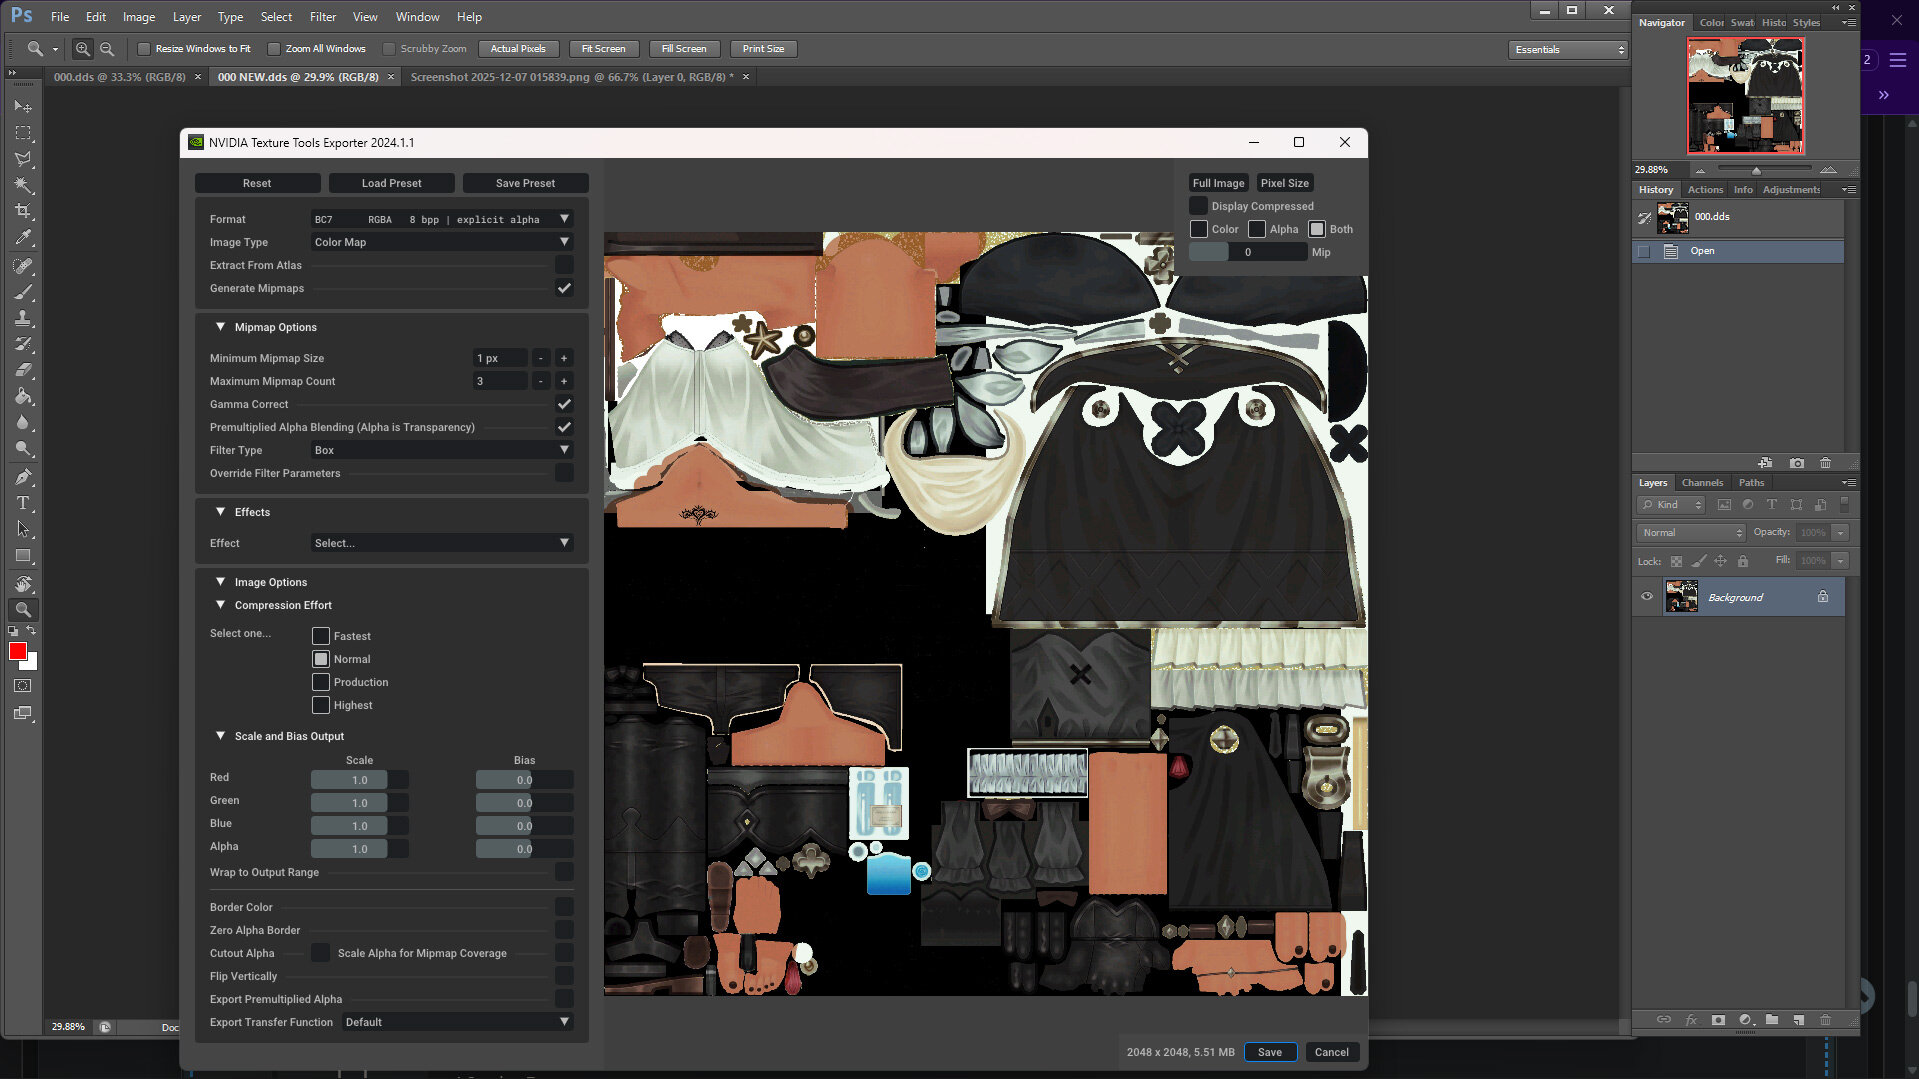Toggle Quick Mask mode in the toolbar
Screen dimensions: 1919x1079
click(23, 686)
